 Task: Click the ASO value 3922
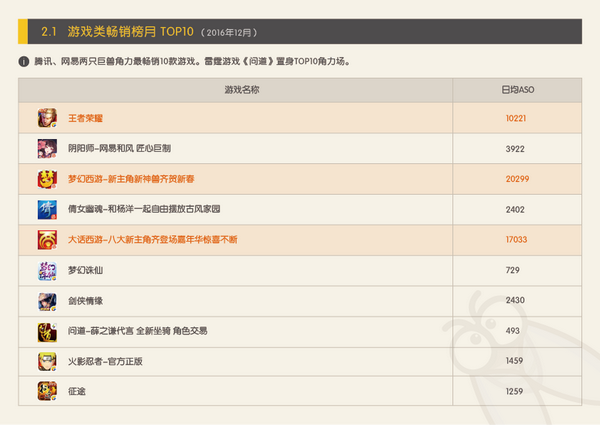click(x=515, y=149)
